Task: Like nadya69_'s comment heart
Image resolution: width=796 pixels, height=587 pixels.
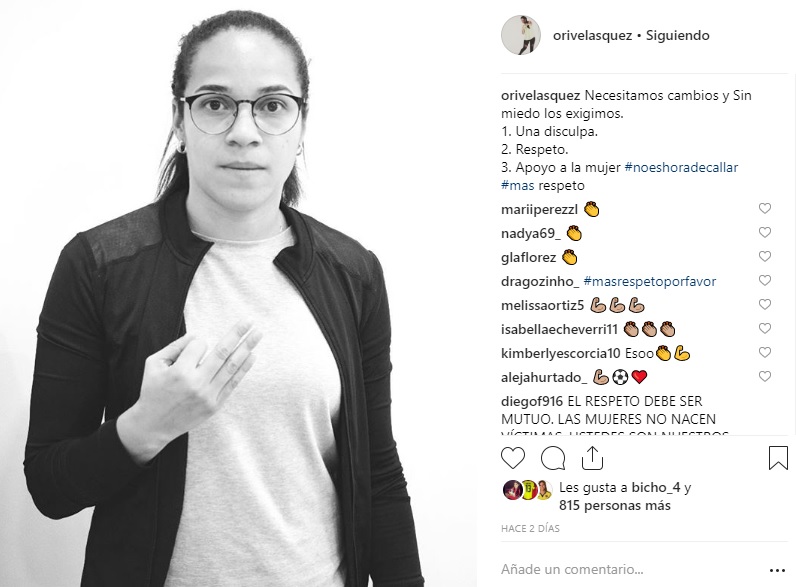Action: click(x=765, y=232)
